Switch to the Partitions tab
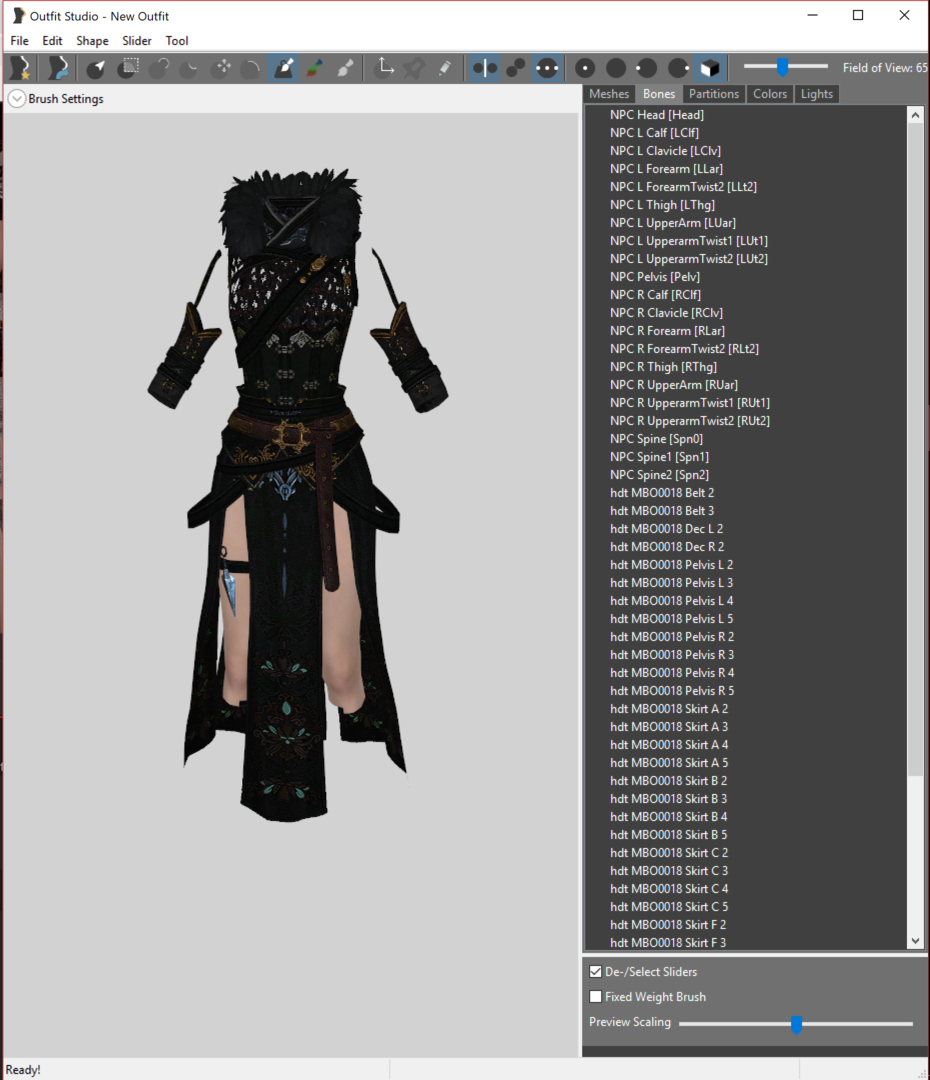 tap(714, 94)
